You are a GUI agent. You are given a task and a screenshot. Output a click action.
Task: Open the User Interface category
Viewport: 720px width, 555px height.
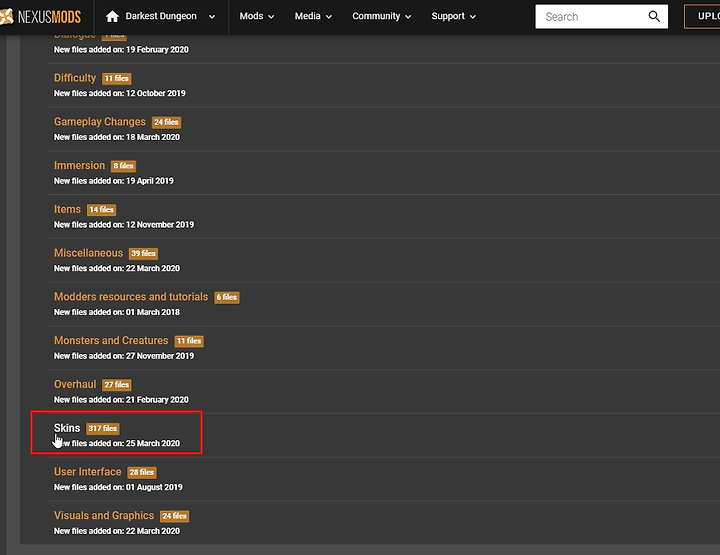click(87, 472)
